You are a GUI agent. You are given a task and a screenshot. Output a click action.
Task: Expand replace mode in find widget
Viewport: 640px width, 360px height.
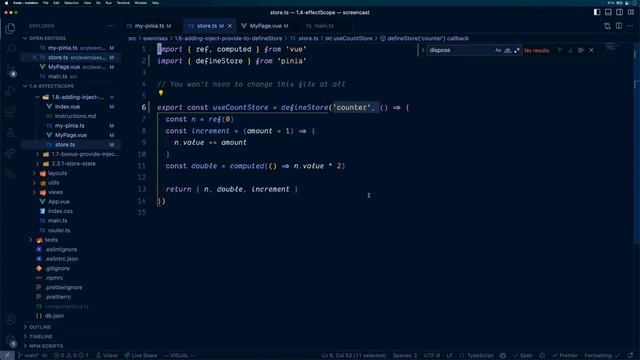point(422,50)
